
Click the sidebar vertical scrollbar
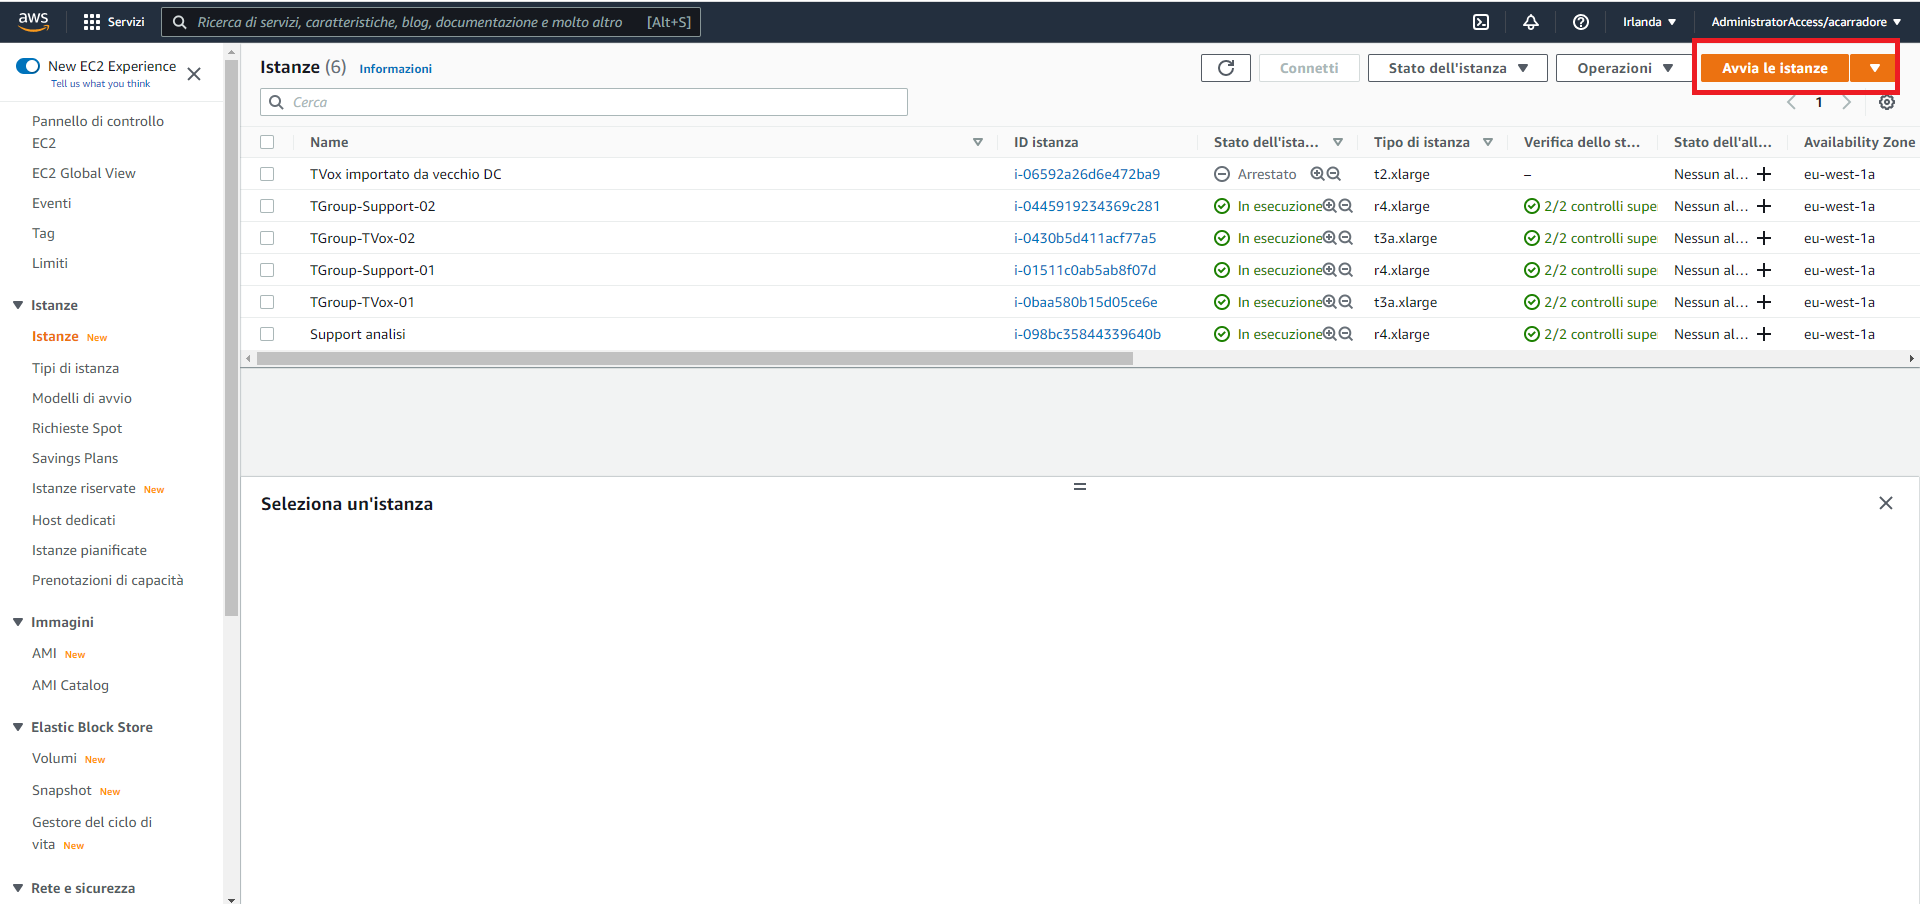click(232, 338)
